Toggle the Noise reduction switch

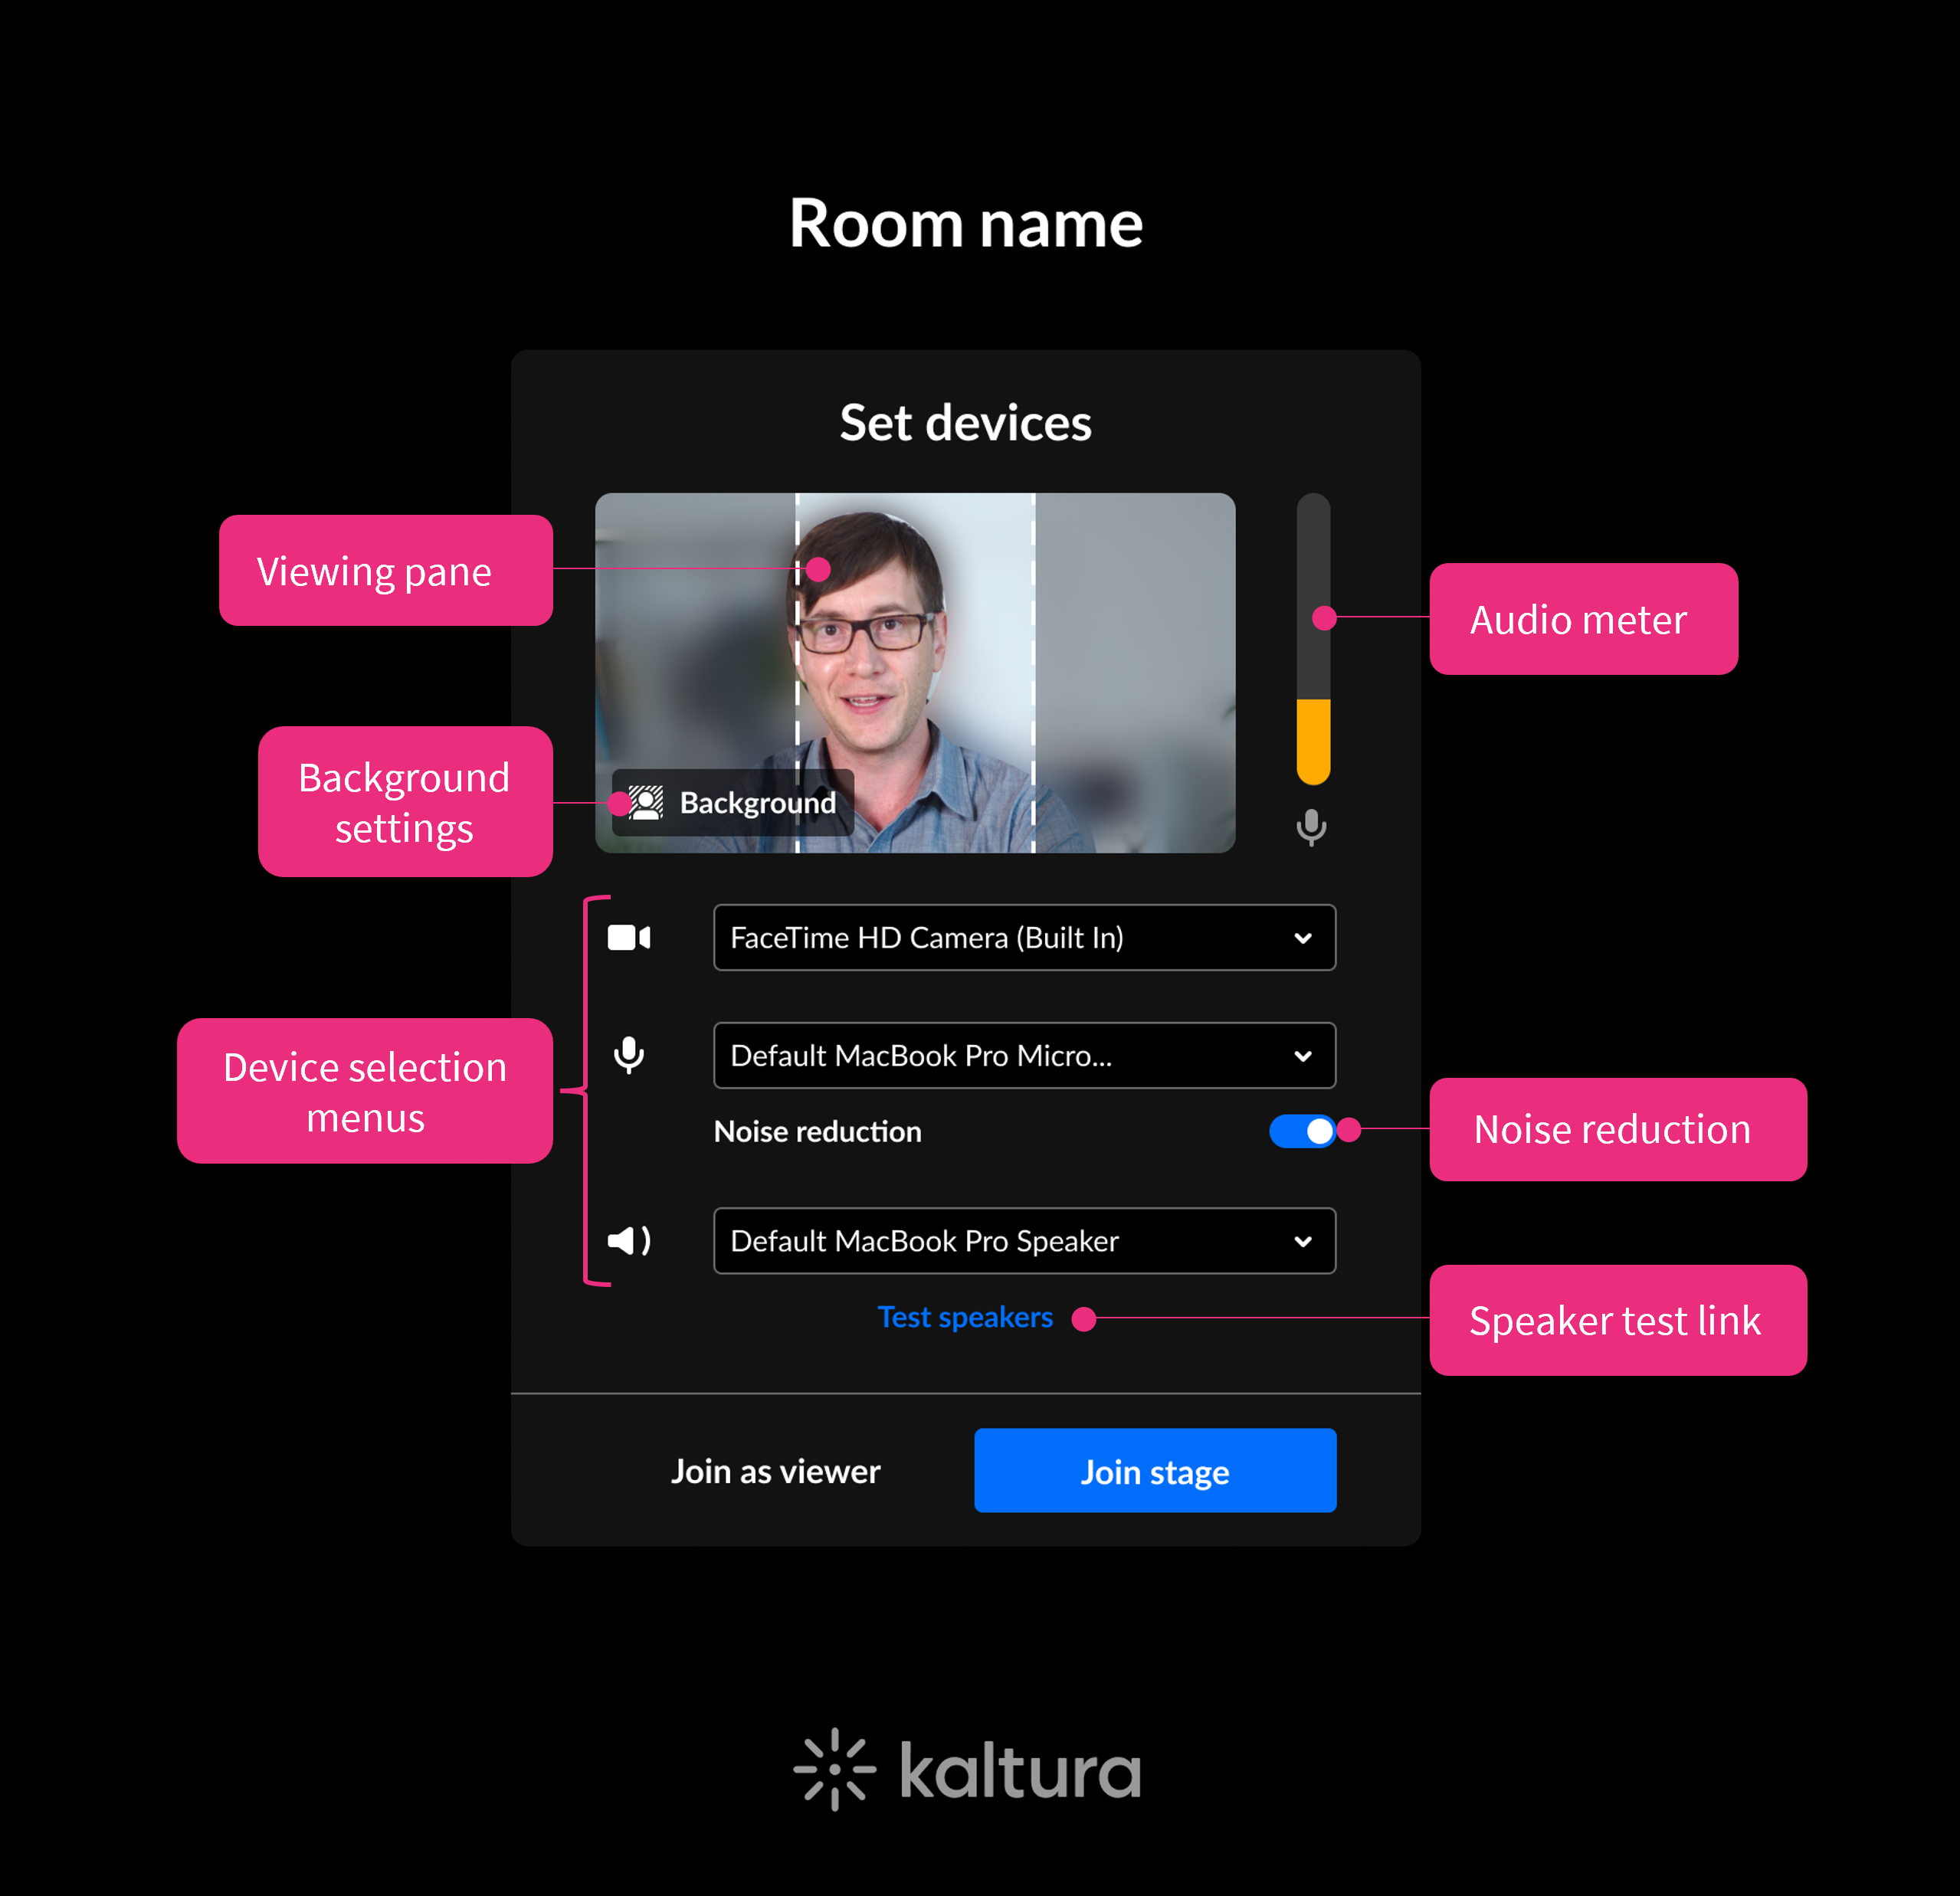coord(1302,1131)
